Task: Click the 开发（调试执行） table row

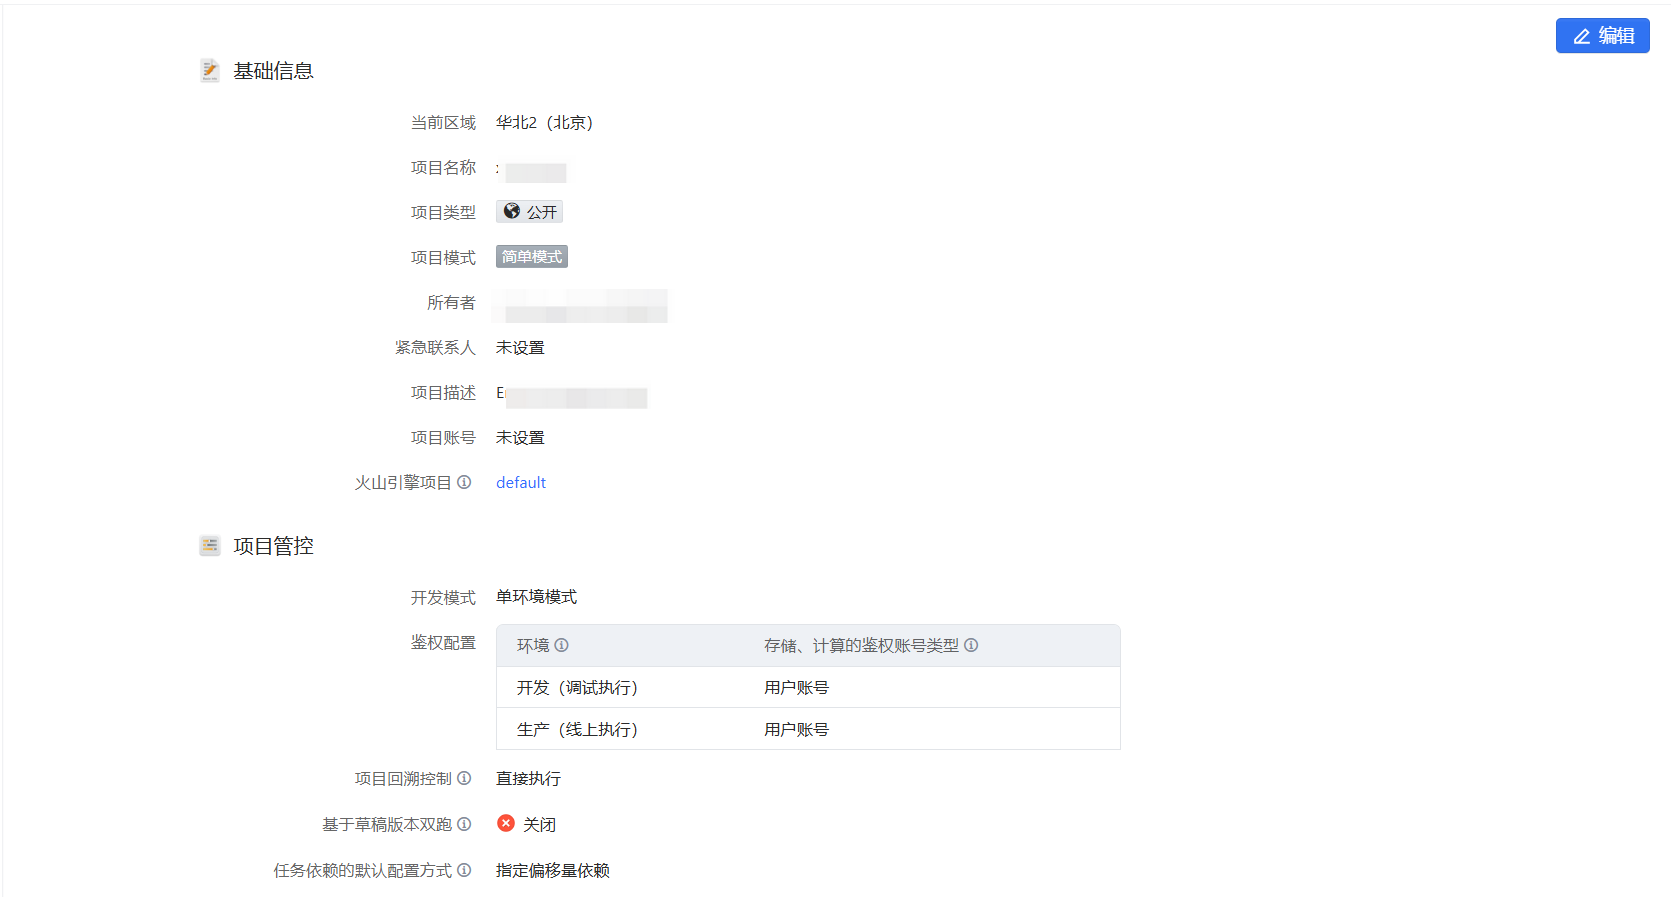Action: (x=808, y=688)
